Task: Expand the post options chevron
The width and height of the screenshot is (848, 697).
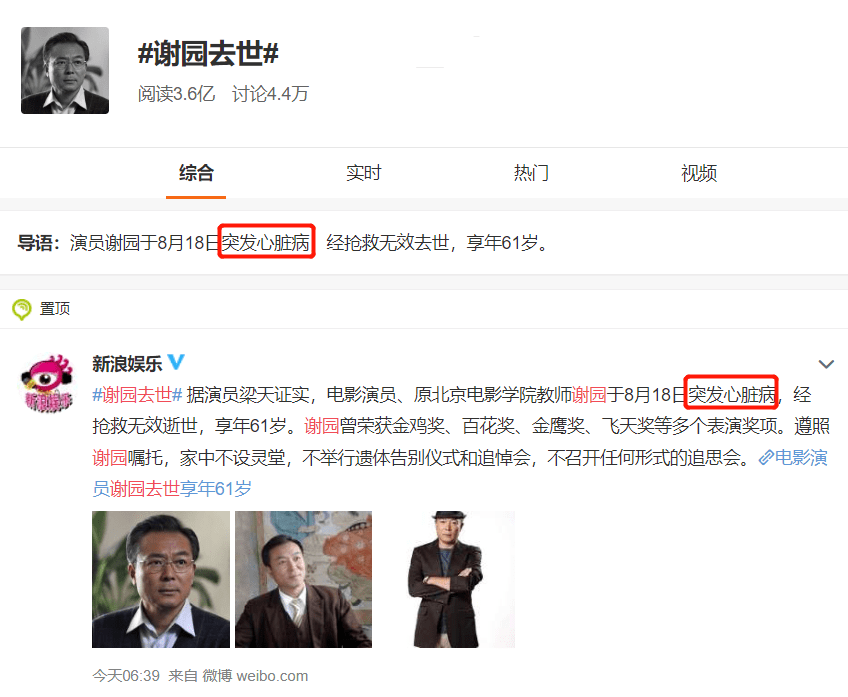Action: [x=826, y=364]
